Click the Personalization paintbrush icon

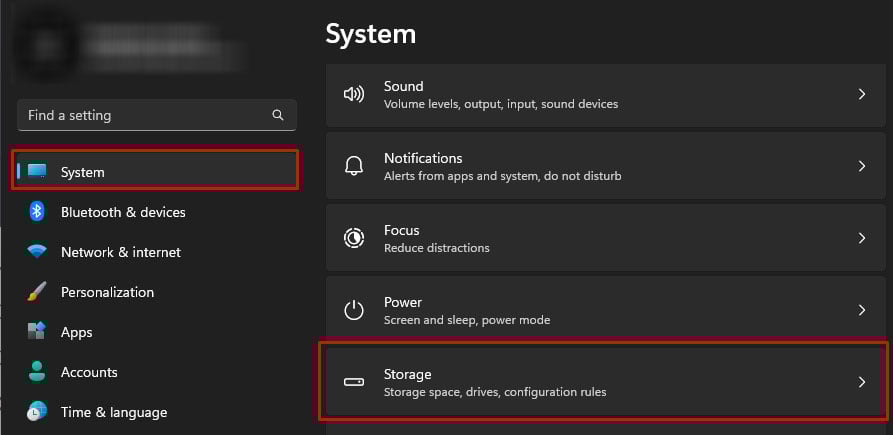tap(37, 292)
